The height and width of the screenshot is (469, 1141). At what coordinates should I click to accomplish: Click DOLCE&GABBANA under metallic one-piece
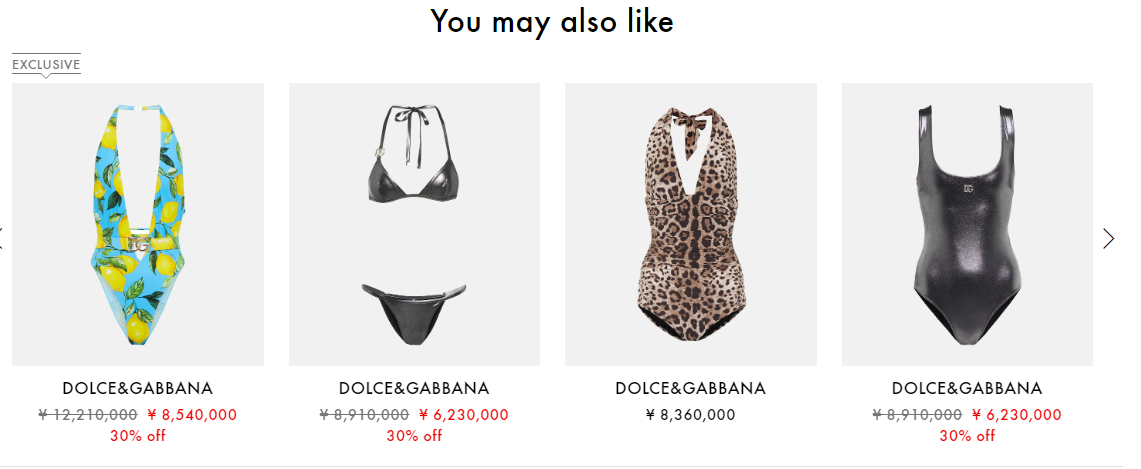click(x=967, y=388)
